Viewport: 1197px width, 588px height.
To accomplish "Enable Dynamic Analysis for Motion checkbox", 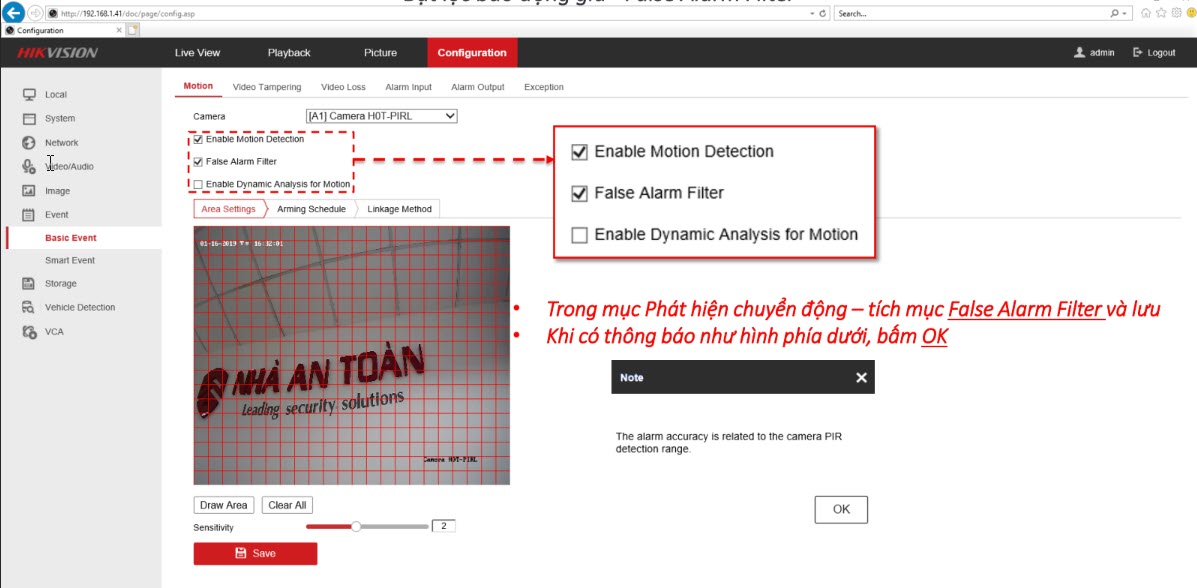I will click(x=198, y=185).
